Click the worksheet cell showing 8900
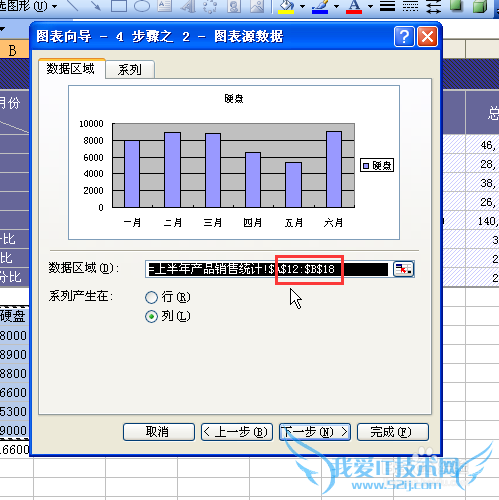Screen dimensions: 499x500 click(14, 354)
